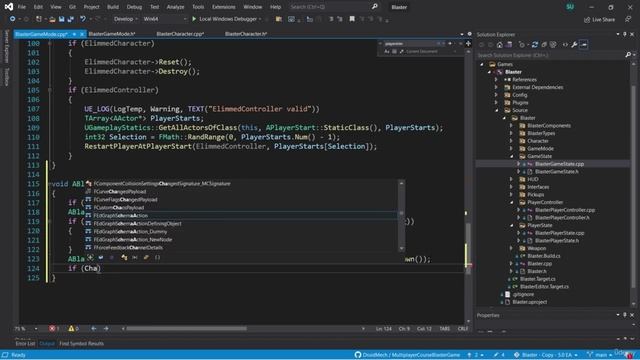Click the Solution Explorer Preview Selected Items icon
Image resolution: width=640 pixels, height=360 pixels.
coord(584,44)
